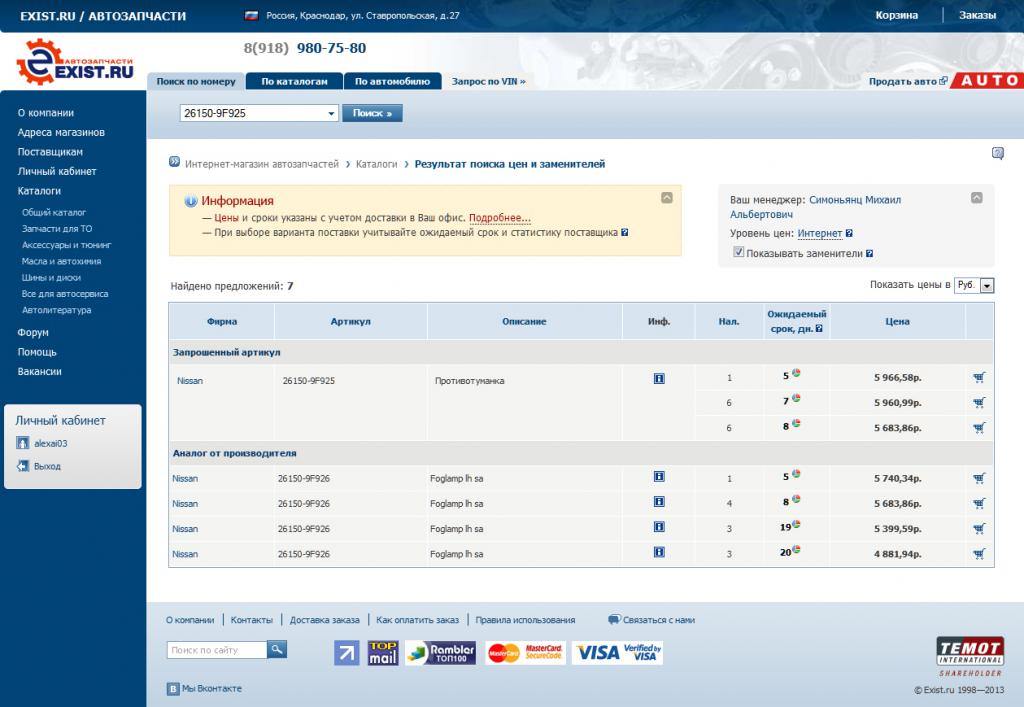Click the TEMOT International shareholder logo

(x=970, y=657)
